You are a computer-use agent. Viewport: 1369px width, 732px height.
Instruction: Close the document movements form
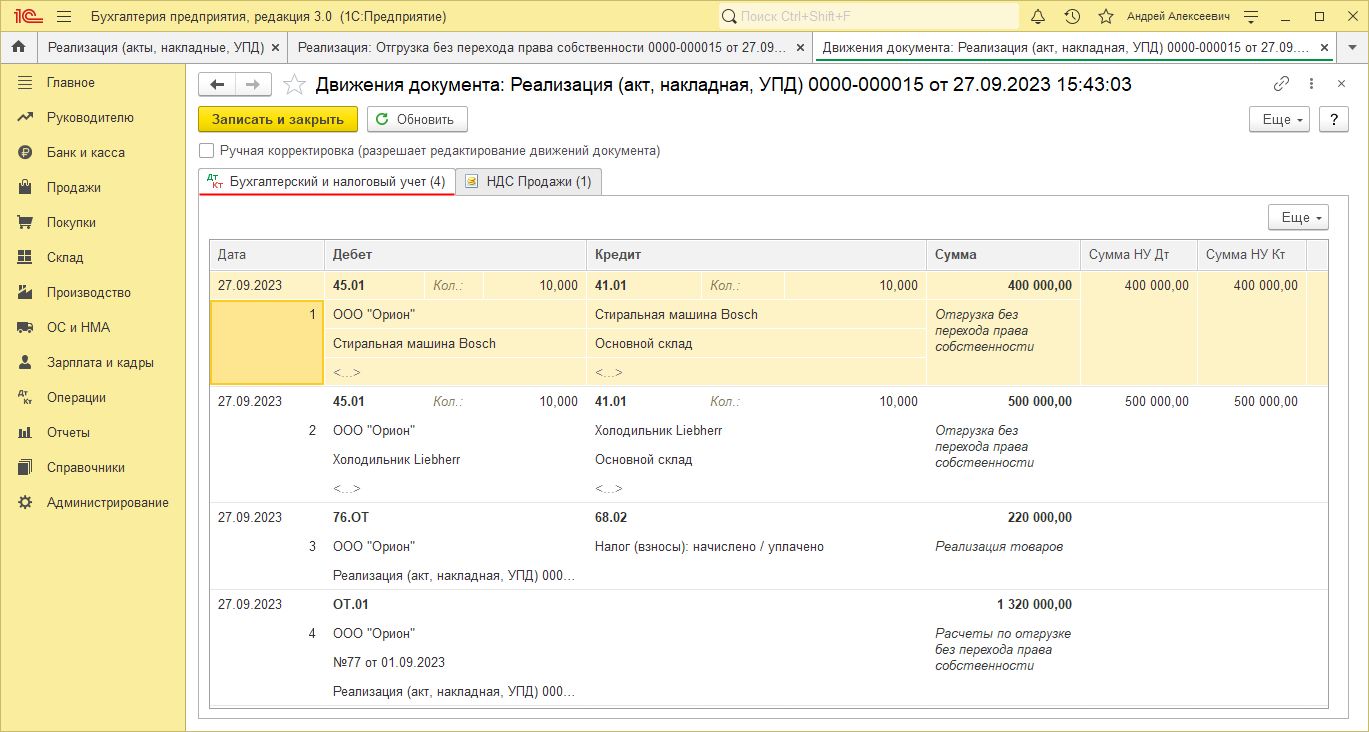click(x=1341, y=85)
